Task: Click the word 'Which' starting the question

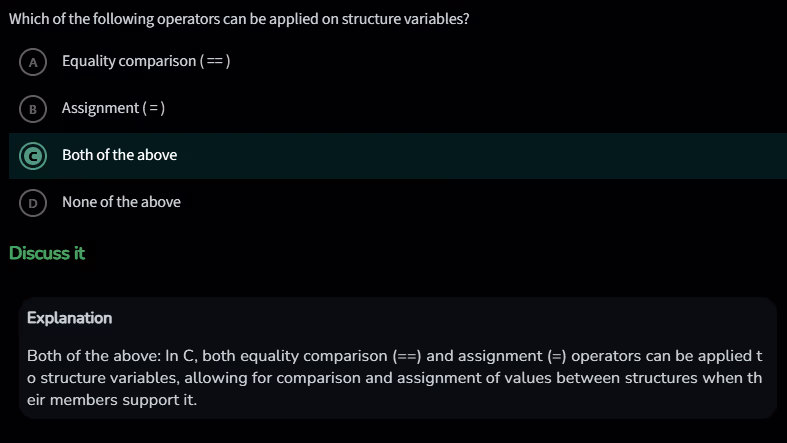Action: pos(29,20)
